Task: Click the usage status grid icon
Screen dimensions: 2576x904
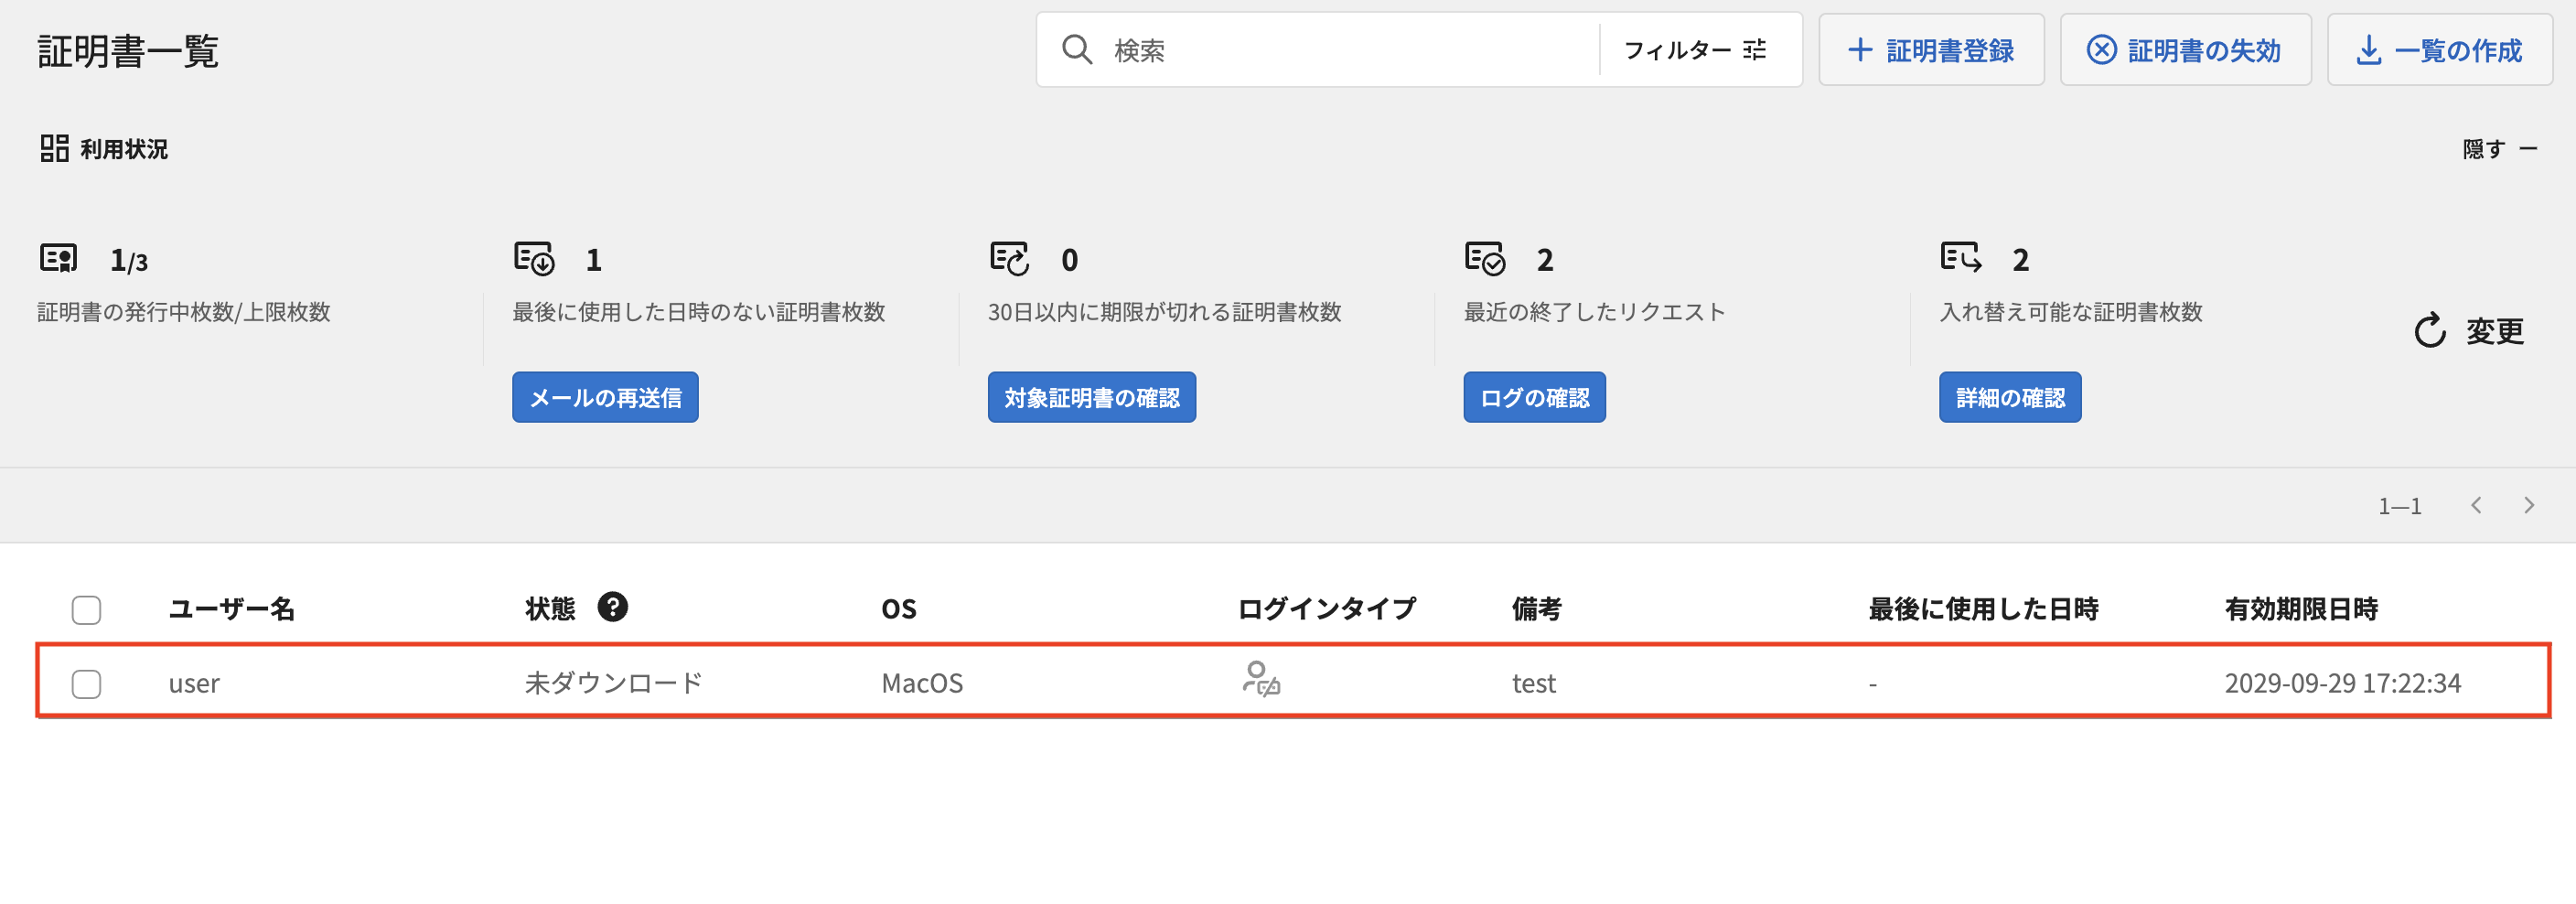Action: [x=55, y=148]
